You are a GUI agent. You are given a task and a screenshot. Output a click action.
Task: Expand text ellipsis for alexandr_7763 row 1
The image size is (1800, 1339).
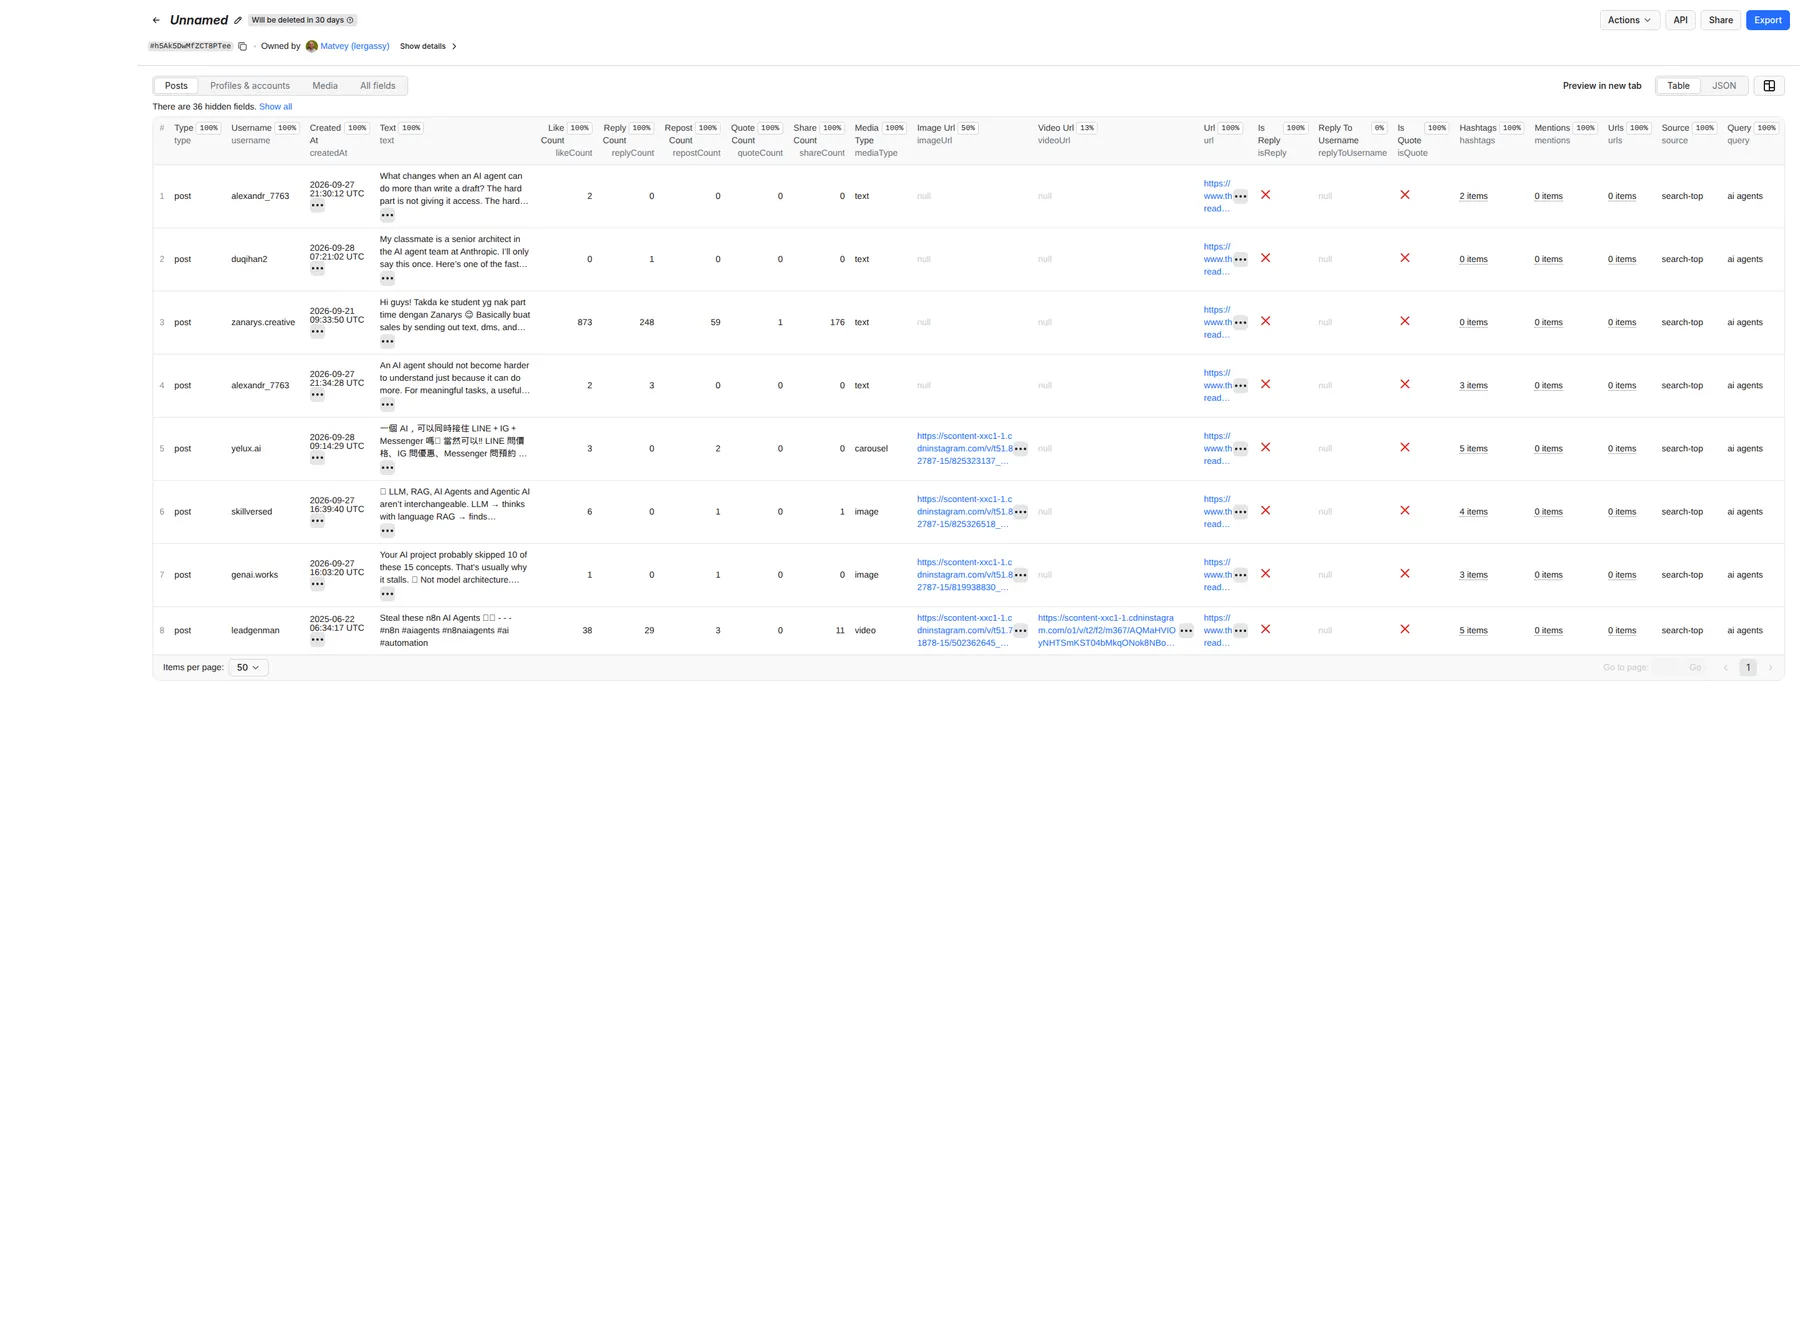click(387, 215)
